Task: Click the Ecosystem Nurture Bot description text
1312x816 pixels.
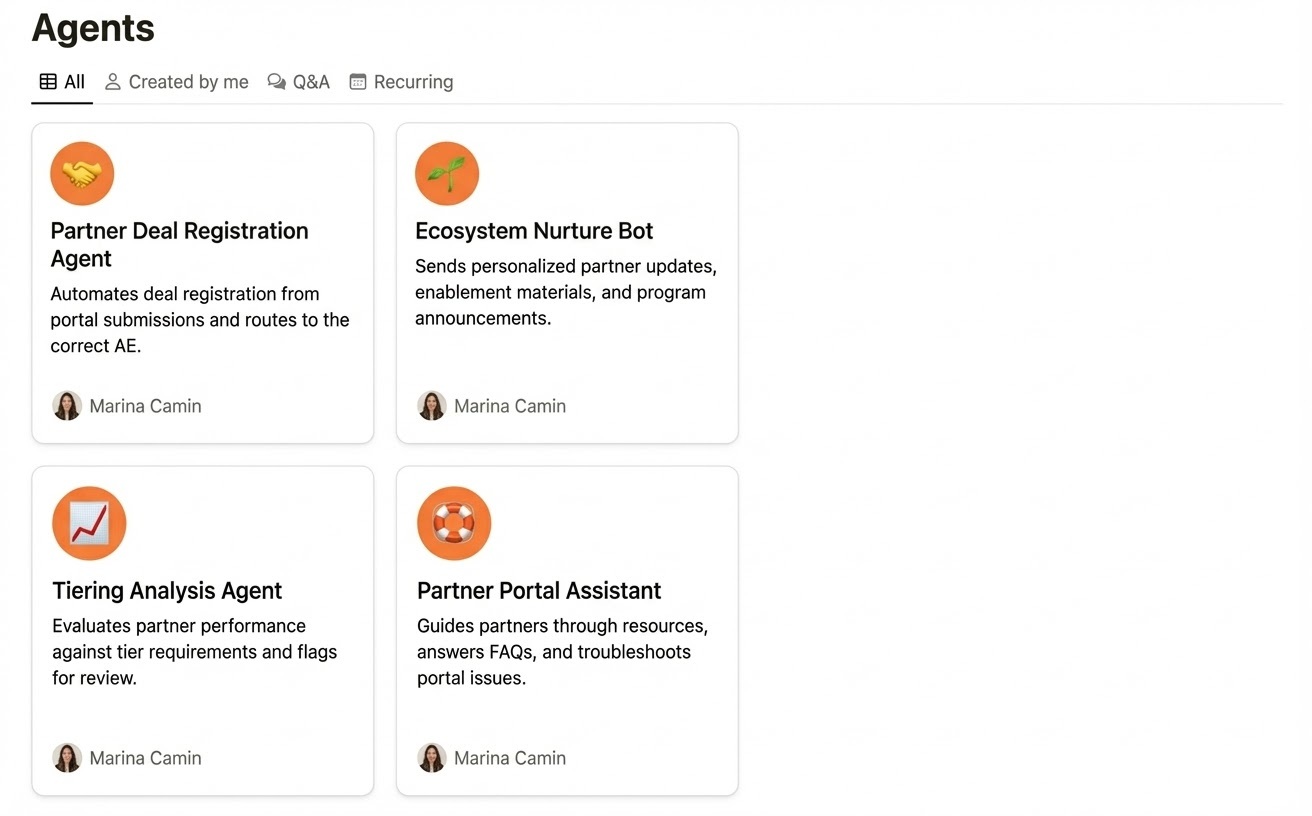Action: point(565,292)
